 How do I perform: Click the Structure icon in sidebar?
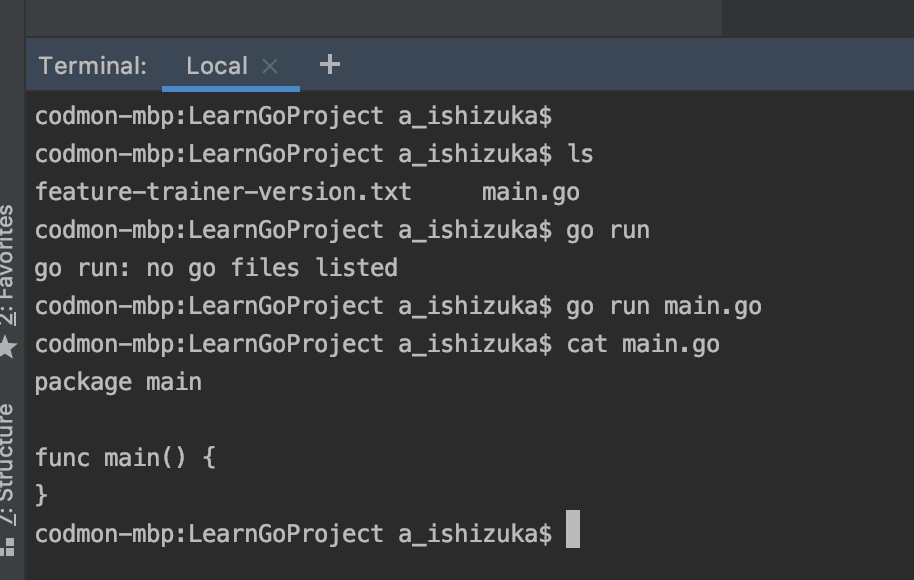click(8, 546)
